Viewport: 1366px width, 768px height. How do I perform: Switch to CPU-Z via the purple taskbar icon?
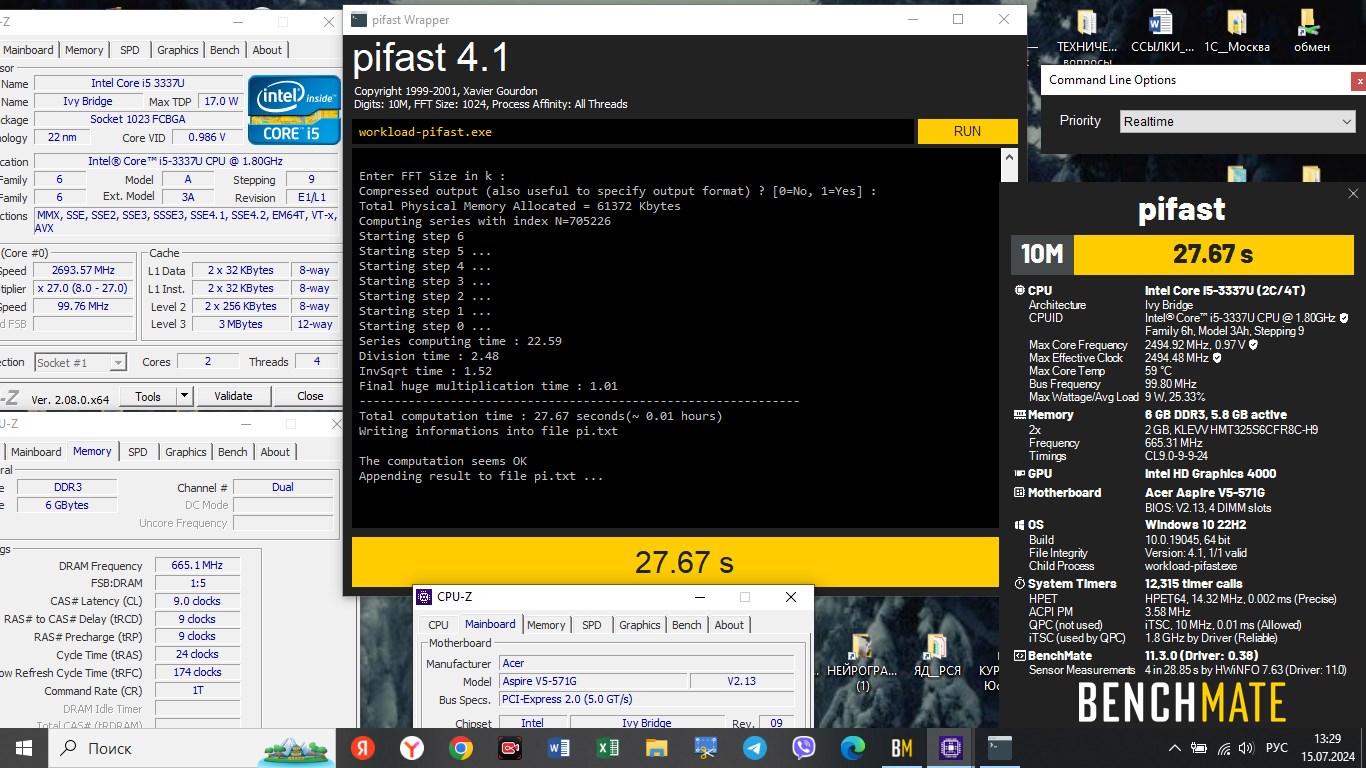coord(950,747)
